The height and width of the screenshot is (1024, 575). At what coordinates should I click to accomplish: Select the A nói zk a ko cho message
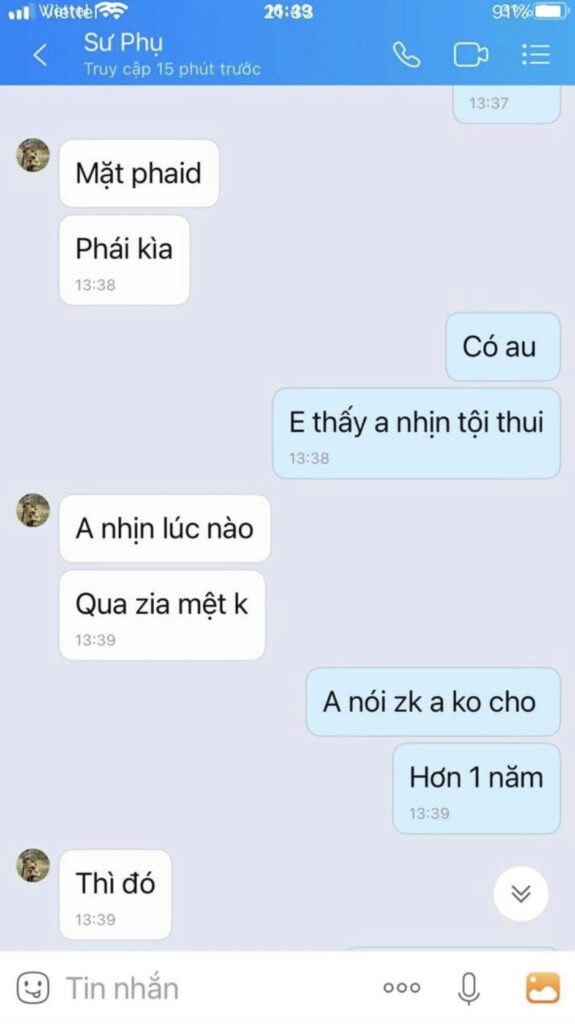[x=433, y=702]
